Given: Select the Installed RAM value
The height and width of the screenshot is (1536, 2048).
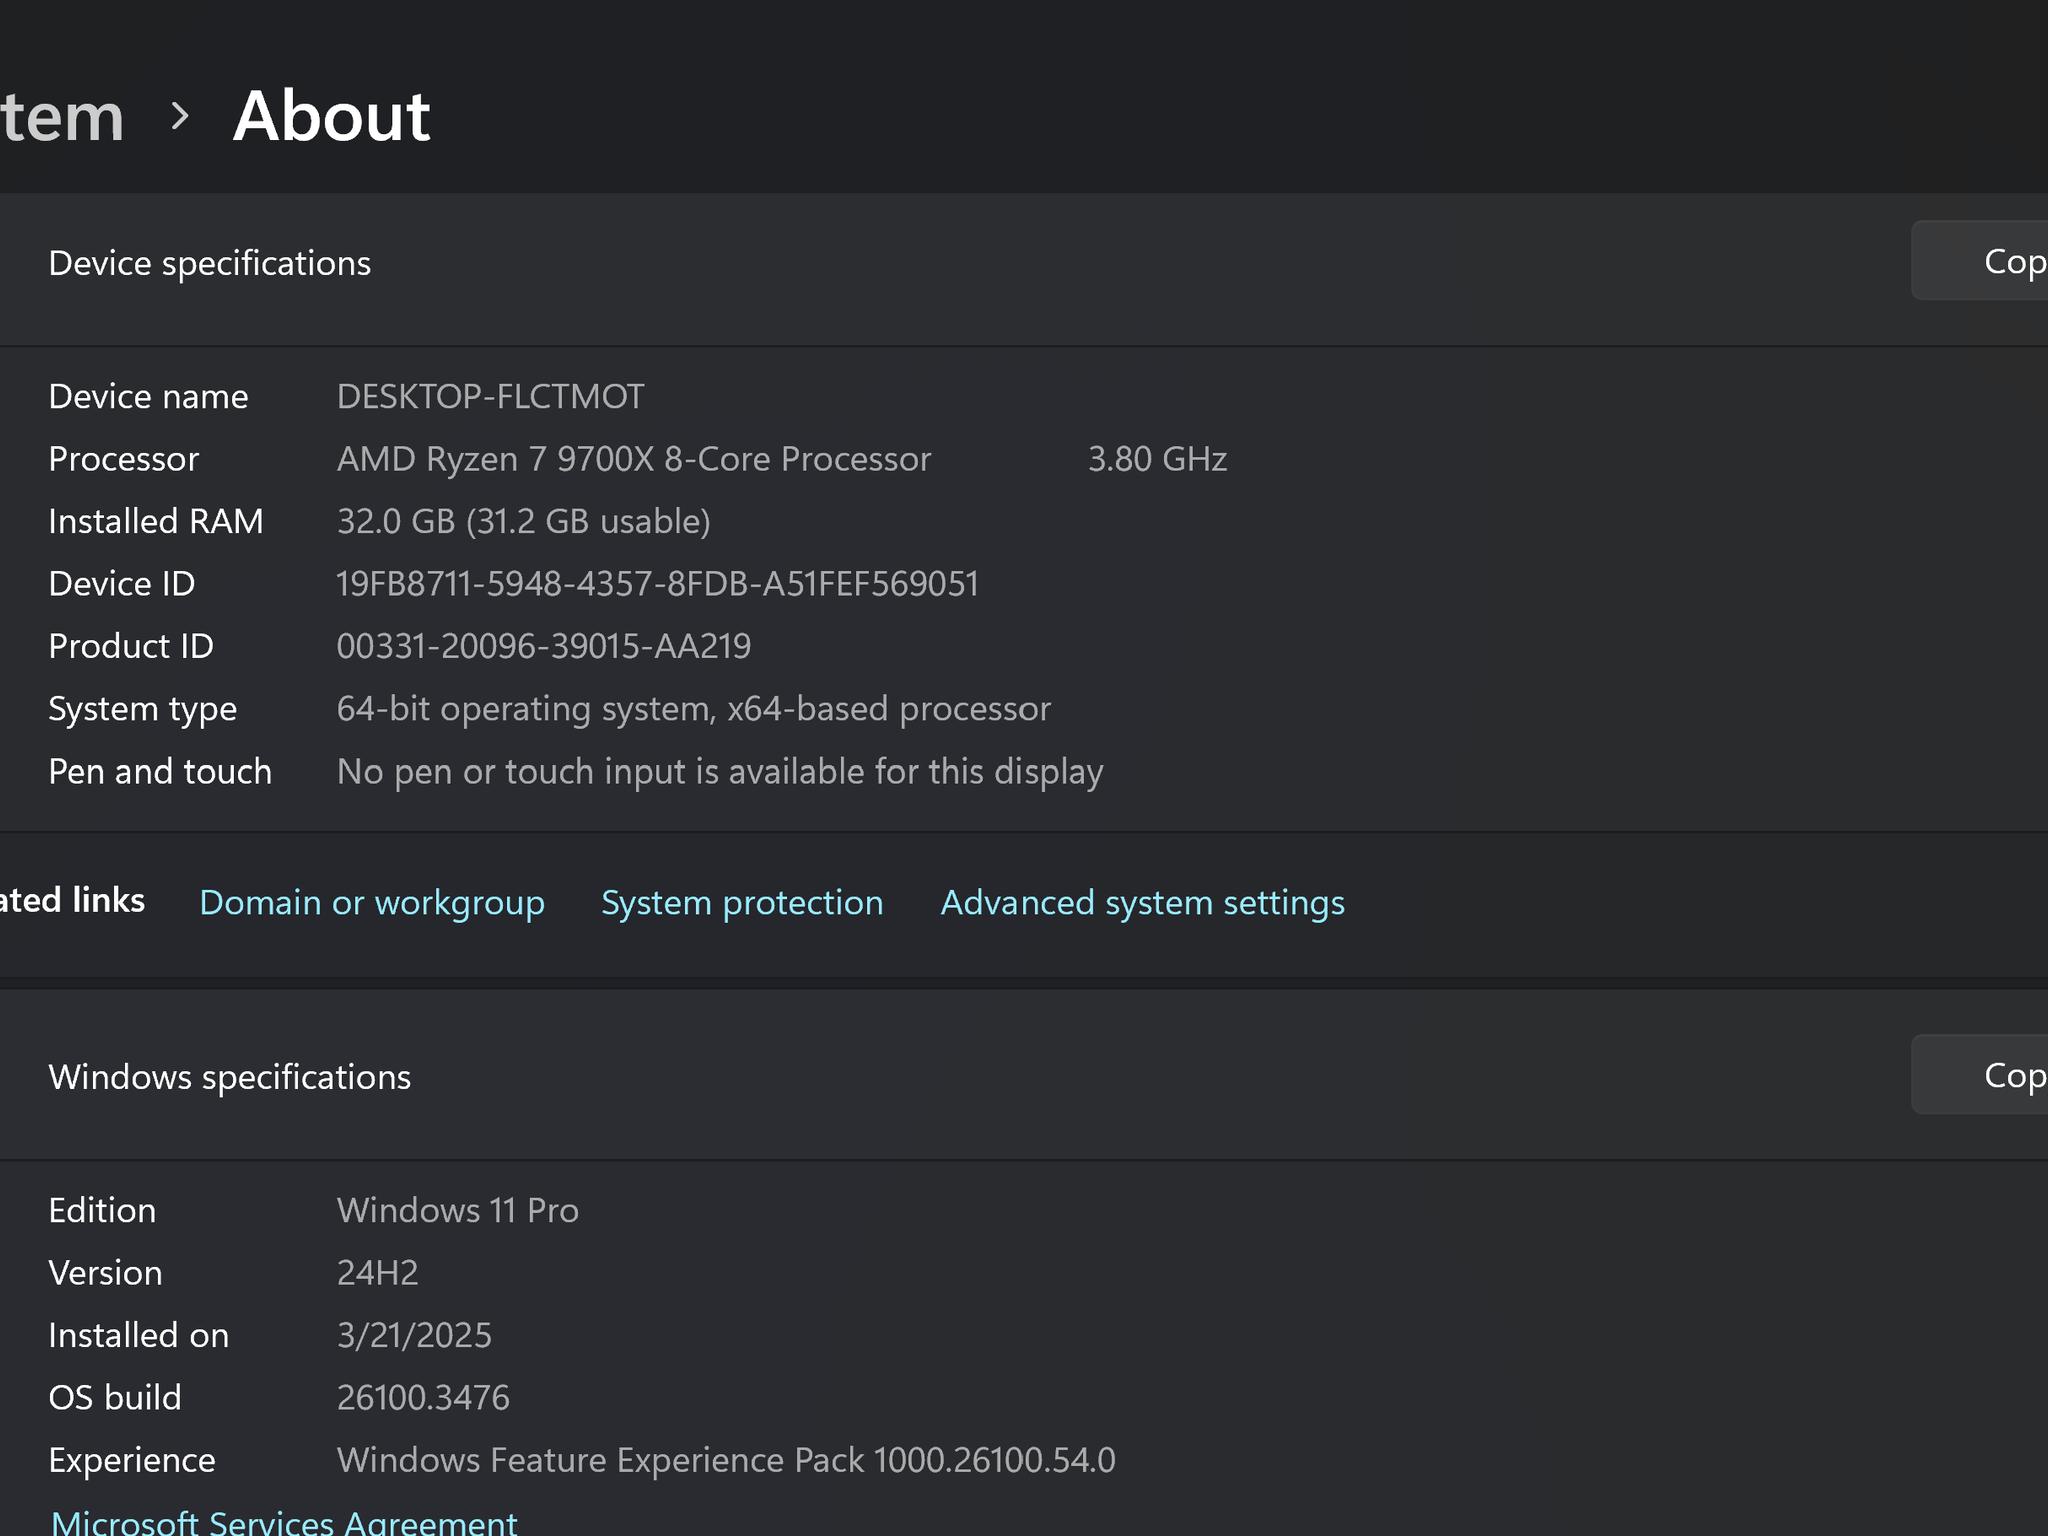Looking at the screenshot, I should (x=523, y=520).
